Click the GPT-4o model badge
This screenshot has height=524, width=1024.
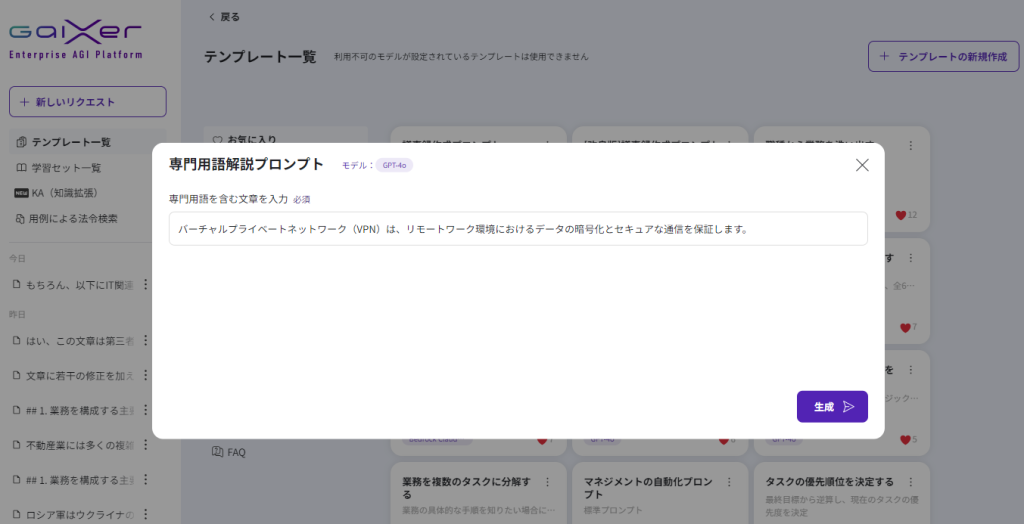pyautogui.click(x=394, y=165)
